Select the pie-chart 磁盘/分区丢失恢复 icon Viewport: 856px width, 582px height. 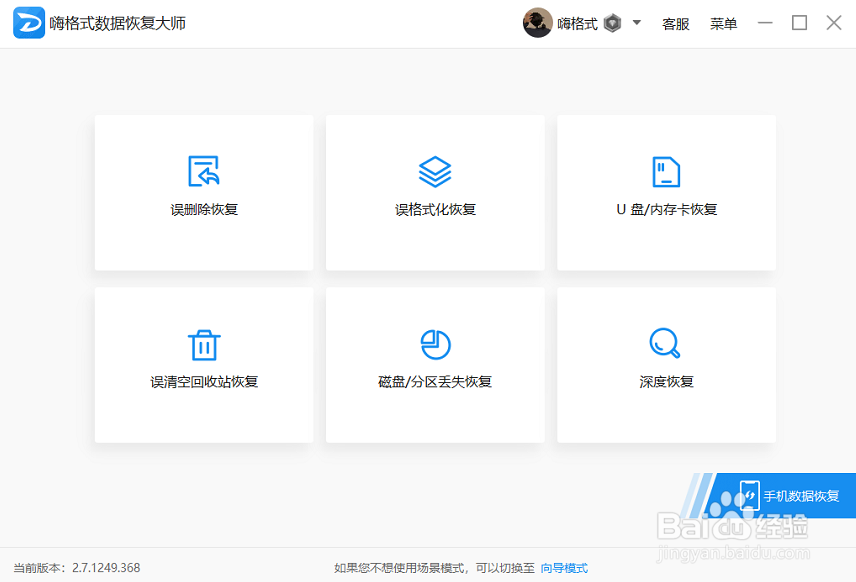point(434,342)
